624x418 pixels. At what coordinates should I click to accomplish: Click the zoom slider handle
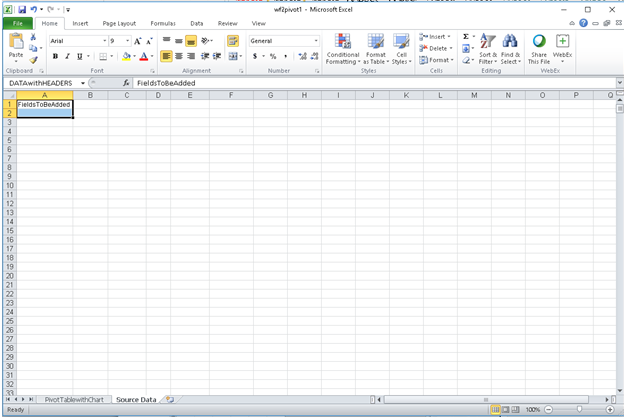coord(579,409)
